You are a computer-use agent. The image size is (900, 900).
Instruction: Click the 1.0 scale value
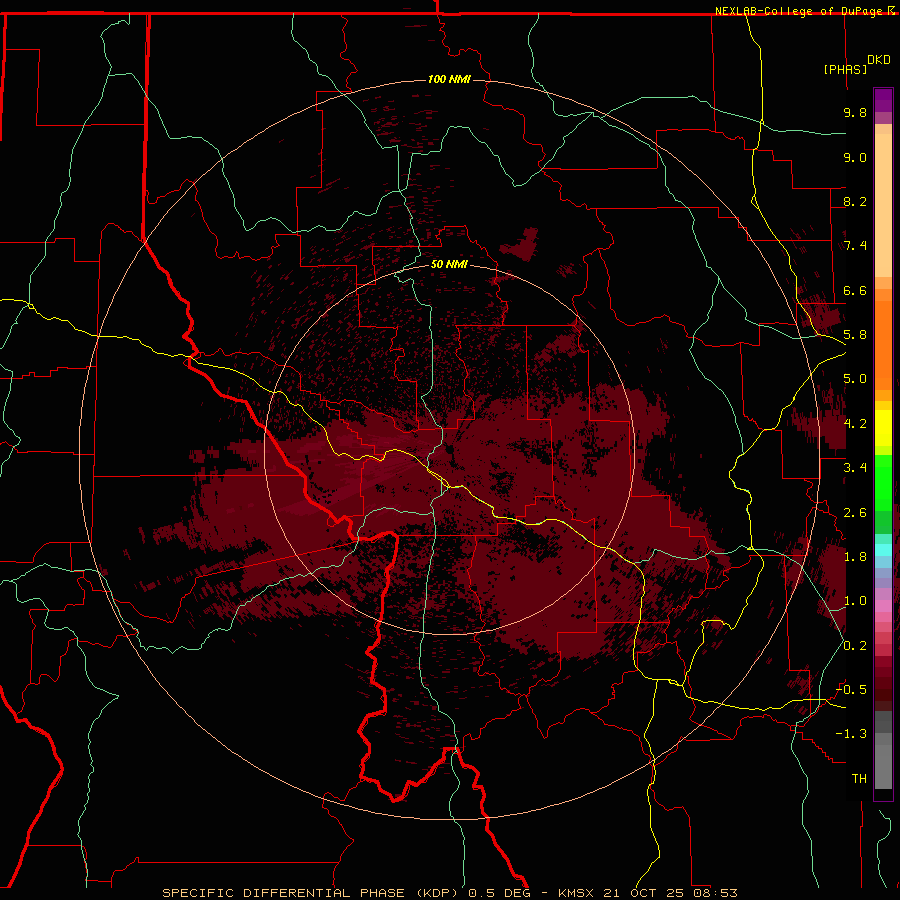(855, 601)
